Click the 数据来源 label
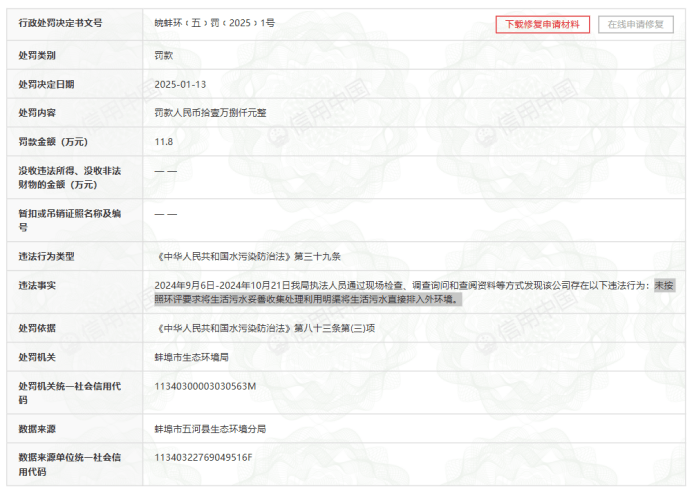 coord(37,429)
